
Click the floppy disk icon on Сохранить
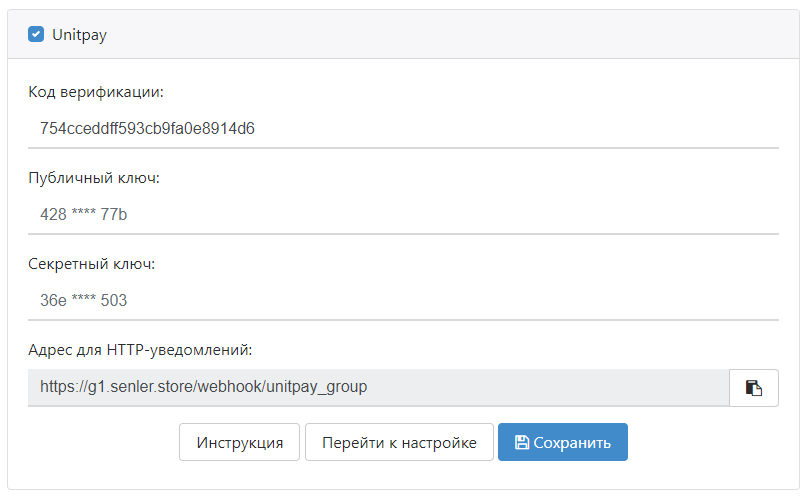(x=521, y=442)
